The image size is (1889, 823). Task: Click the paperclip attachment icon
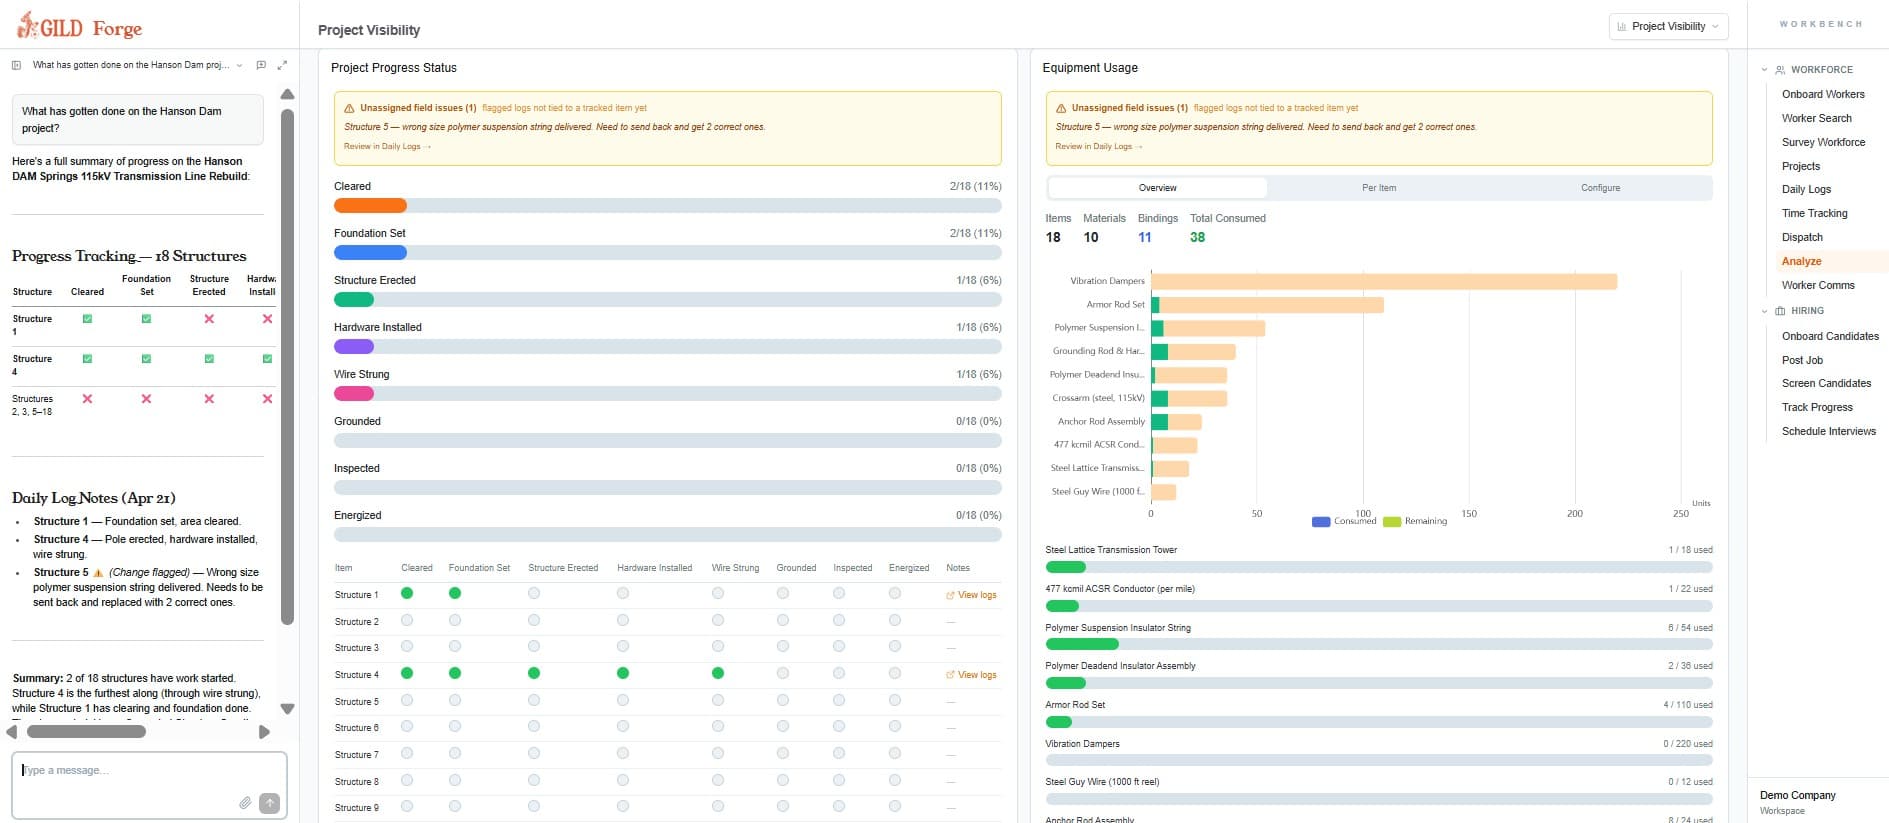coord(245,803)
